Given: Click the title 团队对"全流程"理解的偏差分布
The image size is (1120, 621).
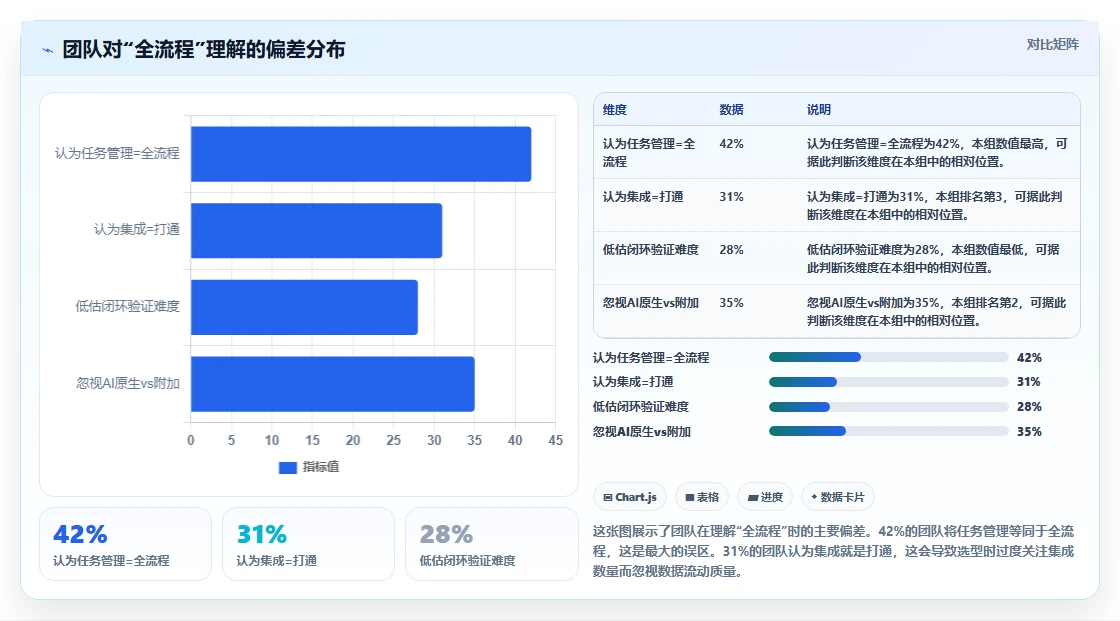Looking at the screenshot, I should point(204,49).
